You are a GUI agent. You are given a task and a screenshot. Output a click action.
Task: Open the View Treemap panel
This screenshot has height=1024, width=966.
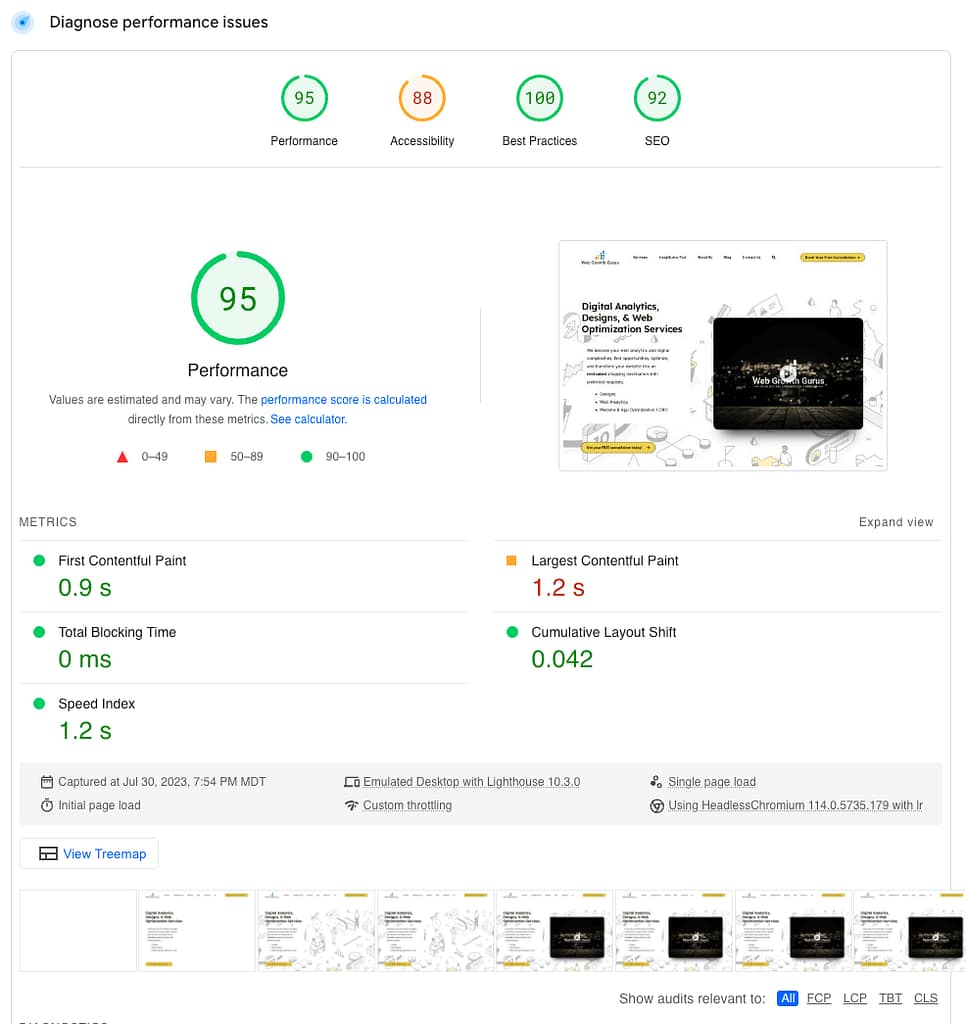[x=88, y=853]
